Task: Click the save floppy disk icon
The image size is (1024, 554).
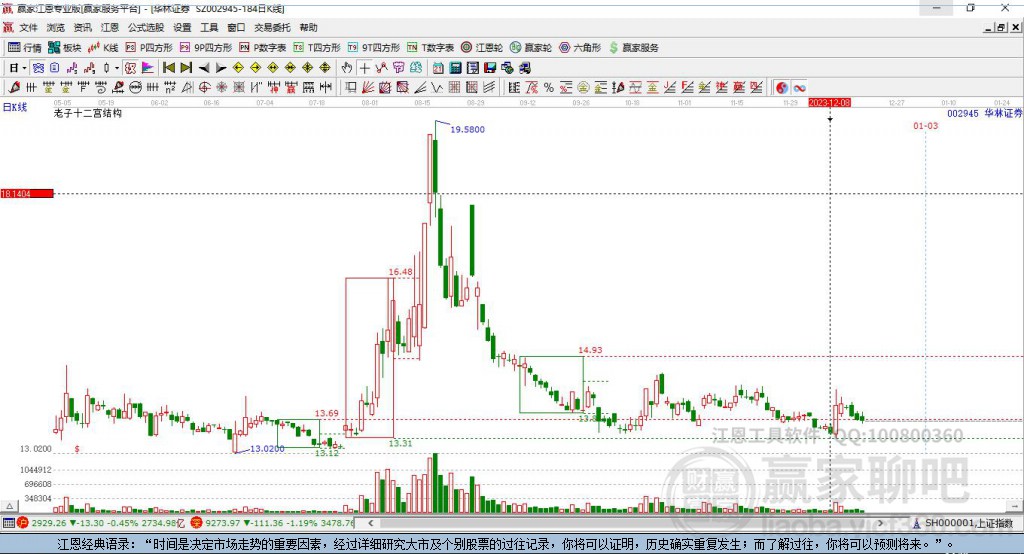Action: pos(491,68)
